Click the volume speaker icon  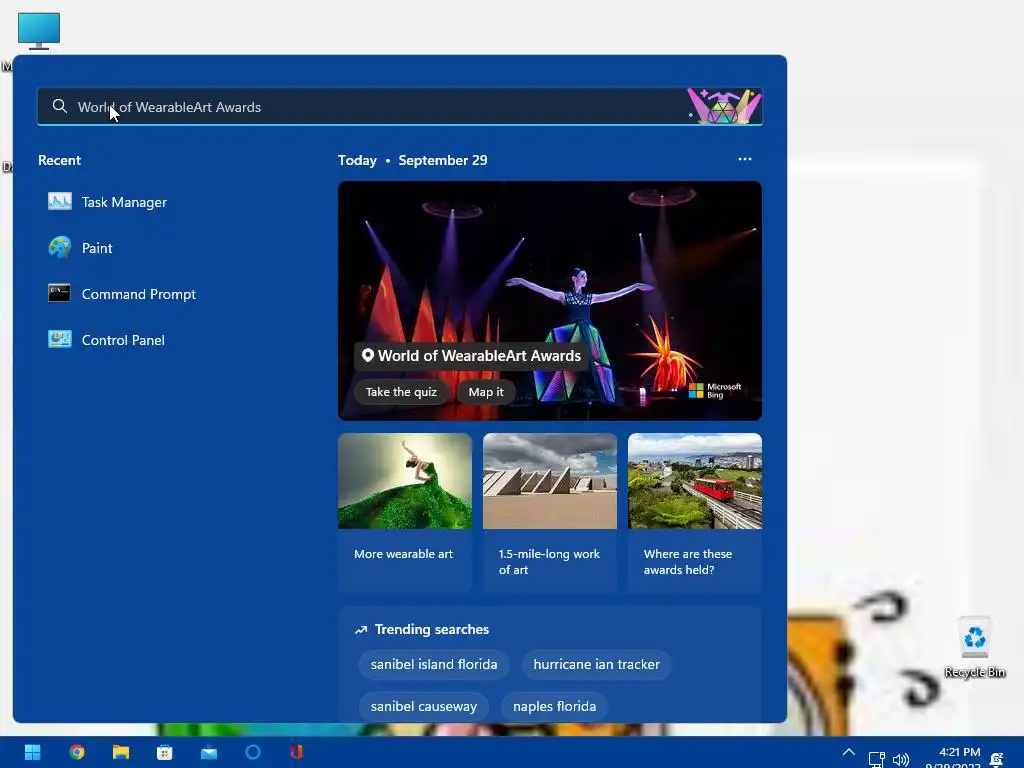pyautogui.click(x=901, y=759)
